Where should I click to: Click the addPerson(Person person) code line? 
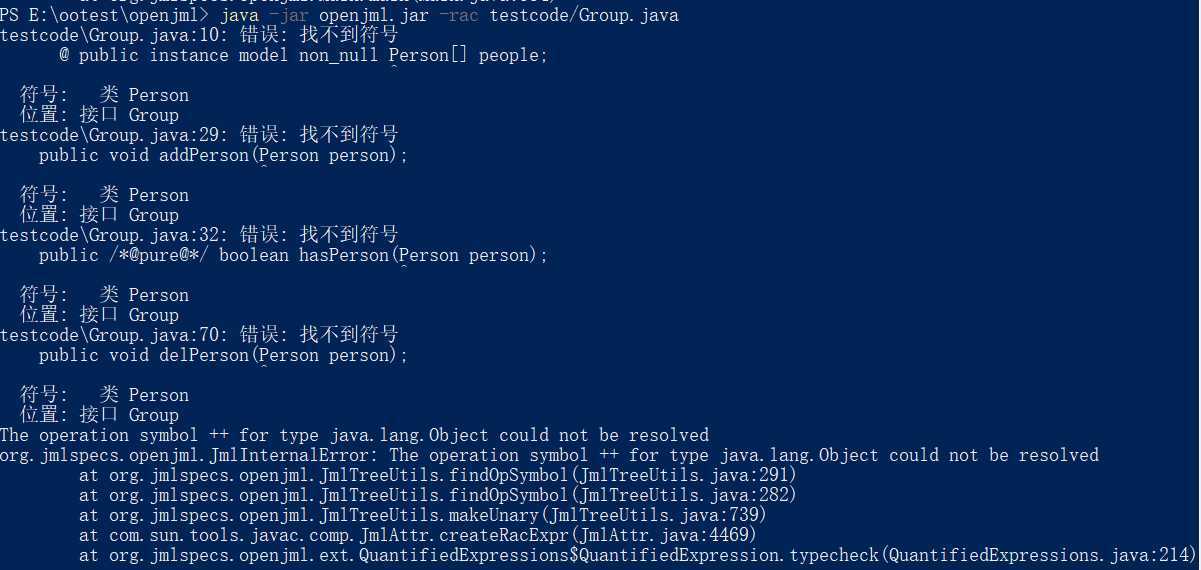pos(224,155)
